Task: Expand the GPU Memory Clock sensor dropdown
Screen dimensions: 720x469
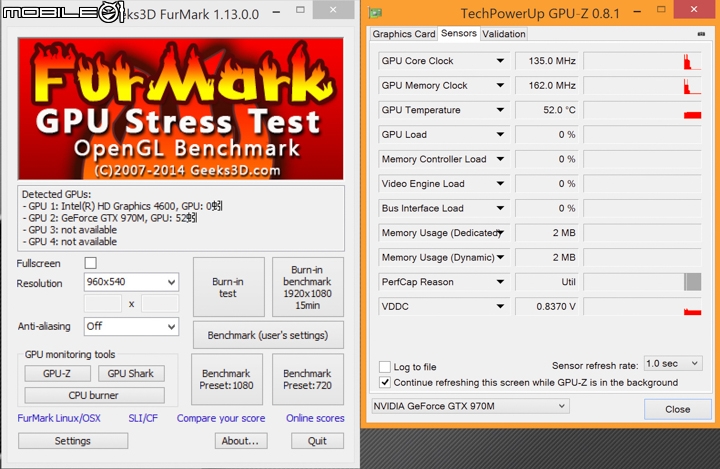Action: point(501,85)
